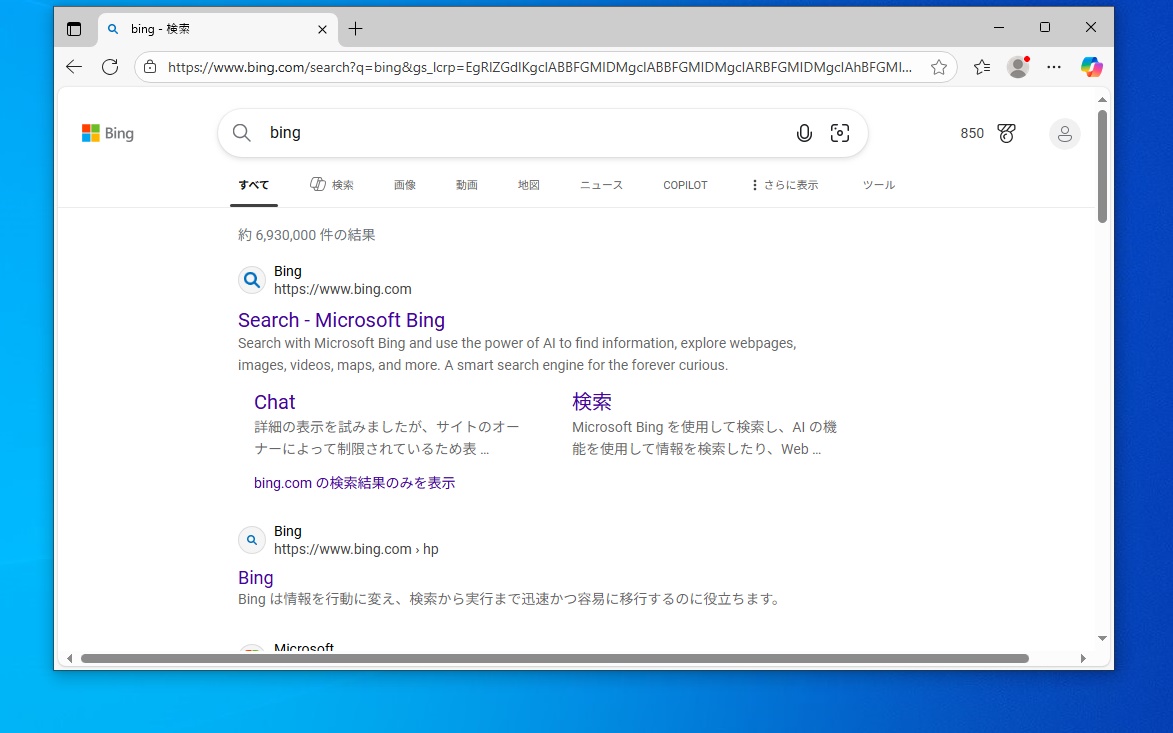The height and width of the screenshot is (733, 1173).
Task: Switch to the 地図 tab
Action: click(529, 185)
